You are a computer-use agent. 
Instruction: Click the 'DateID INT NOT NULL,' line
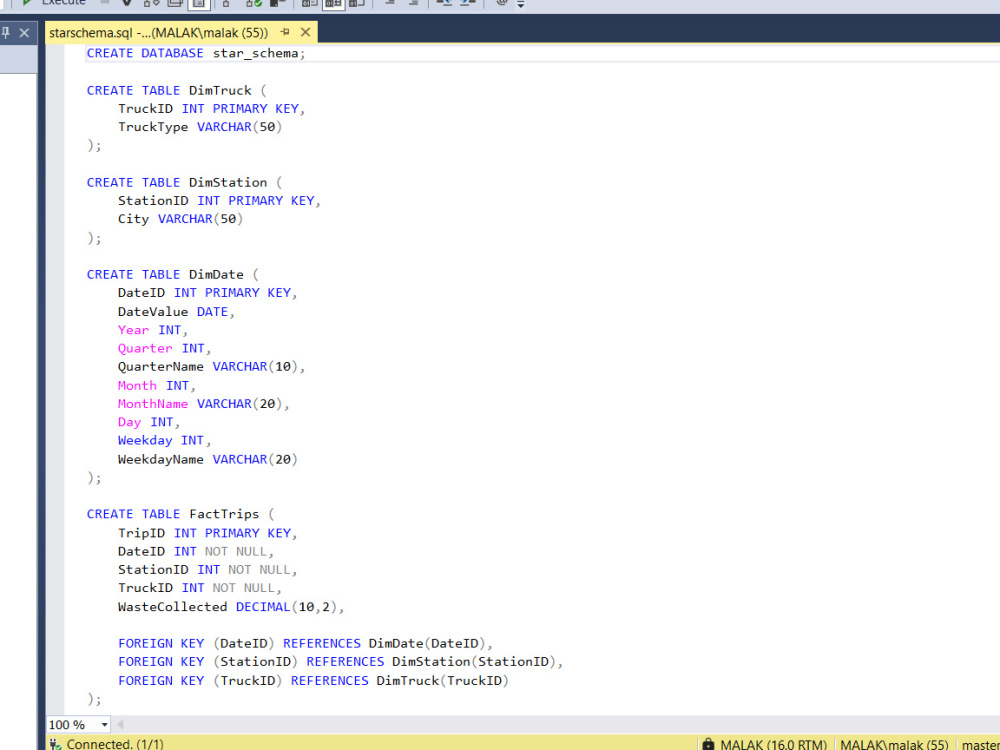196,551
